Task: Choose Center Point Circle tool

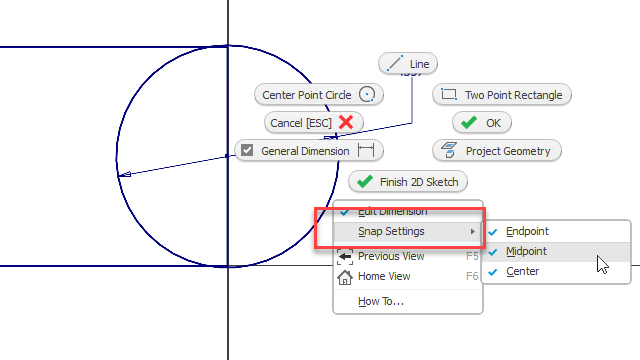Action: tap(318, 95)
